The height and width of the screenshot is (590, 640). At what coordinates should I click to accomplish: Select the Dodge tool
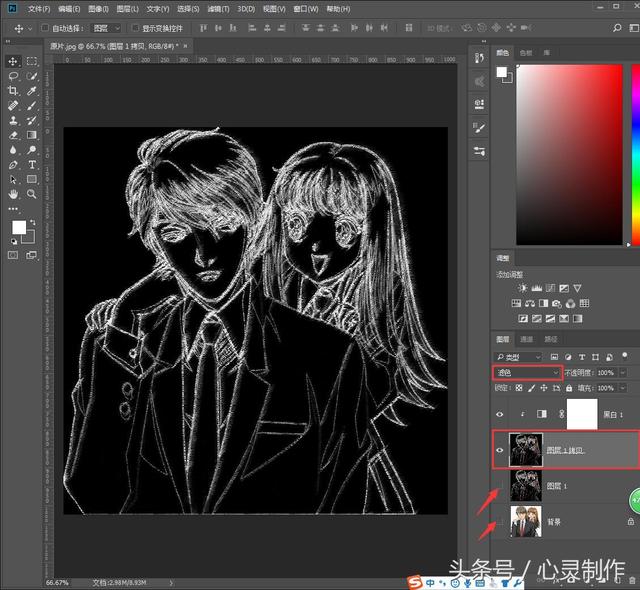(x=32, y=150)
